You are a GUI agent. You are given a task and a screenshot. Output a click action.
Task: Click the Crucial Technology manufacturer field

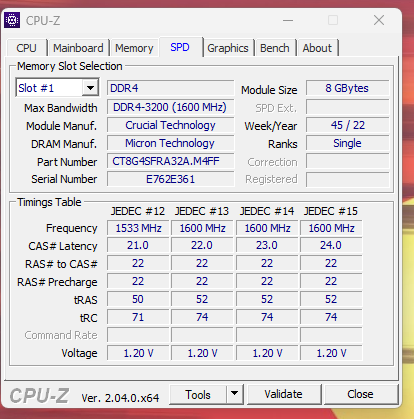click(x=171, y=125)
